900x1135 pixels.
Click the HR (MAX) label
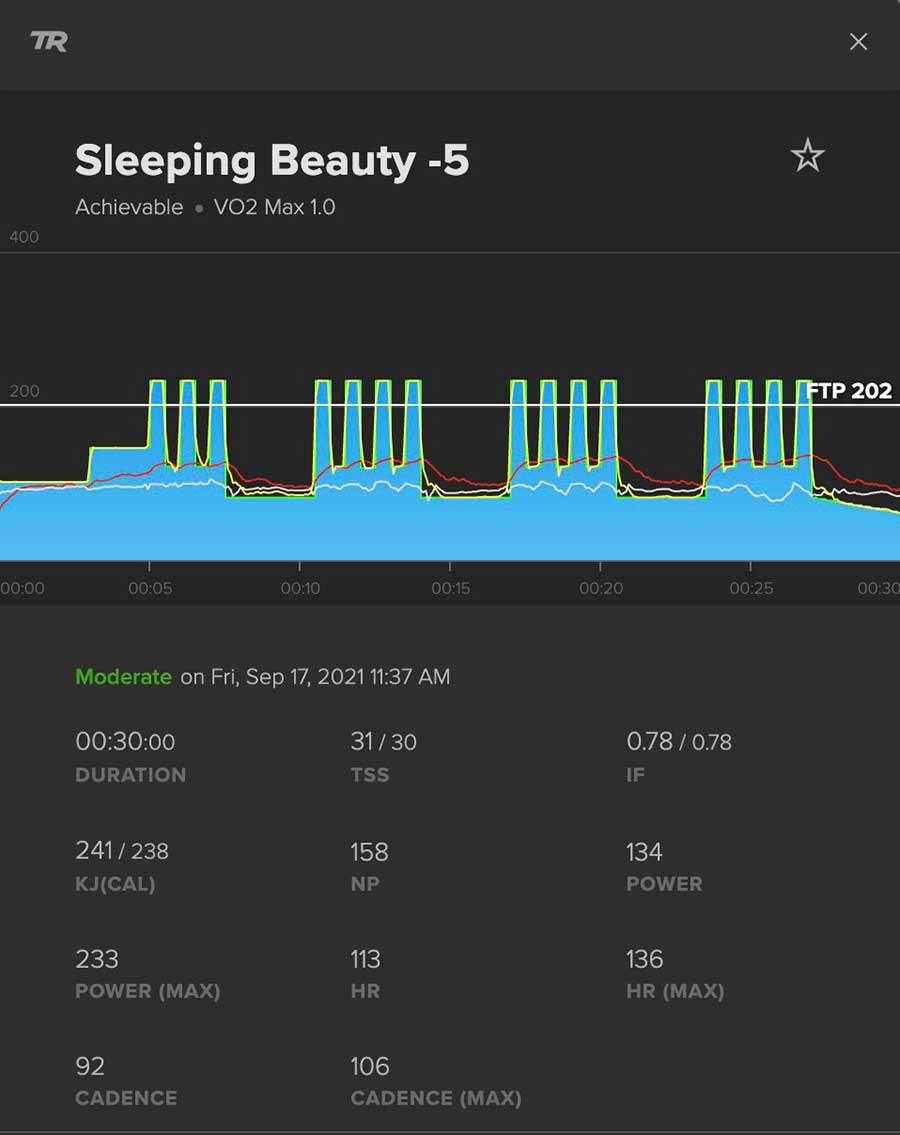pyautogui.click(x=675, y=991)
